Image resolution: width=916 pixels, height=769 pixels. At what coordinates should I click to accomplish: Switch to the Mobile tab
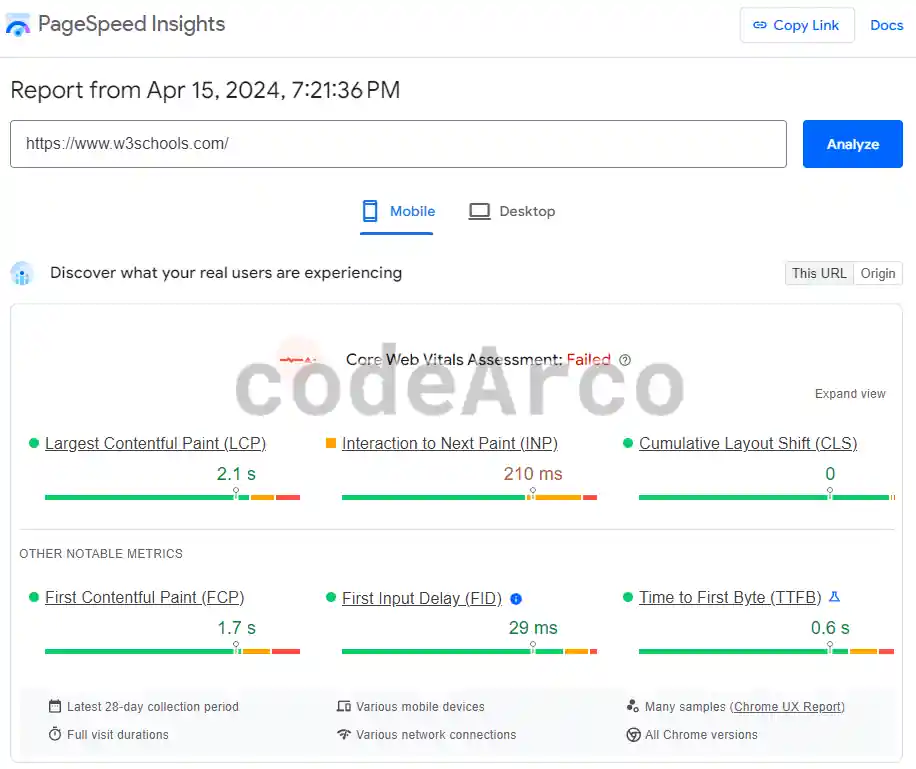coord(397,212)
